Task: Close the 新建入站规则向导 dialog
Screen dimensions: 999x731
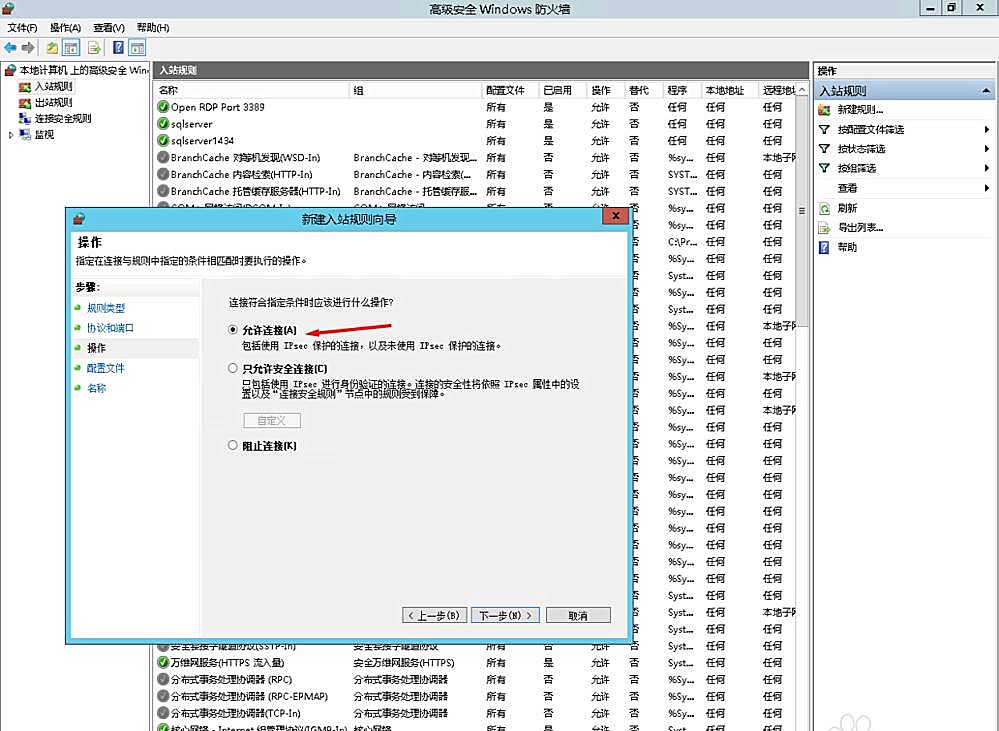Action: (615, 217)
